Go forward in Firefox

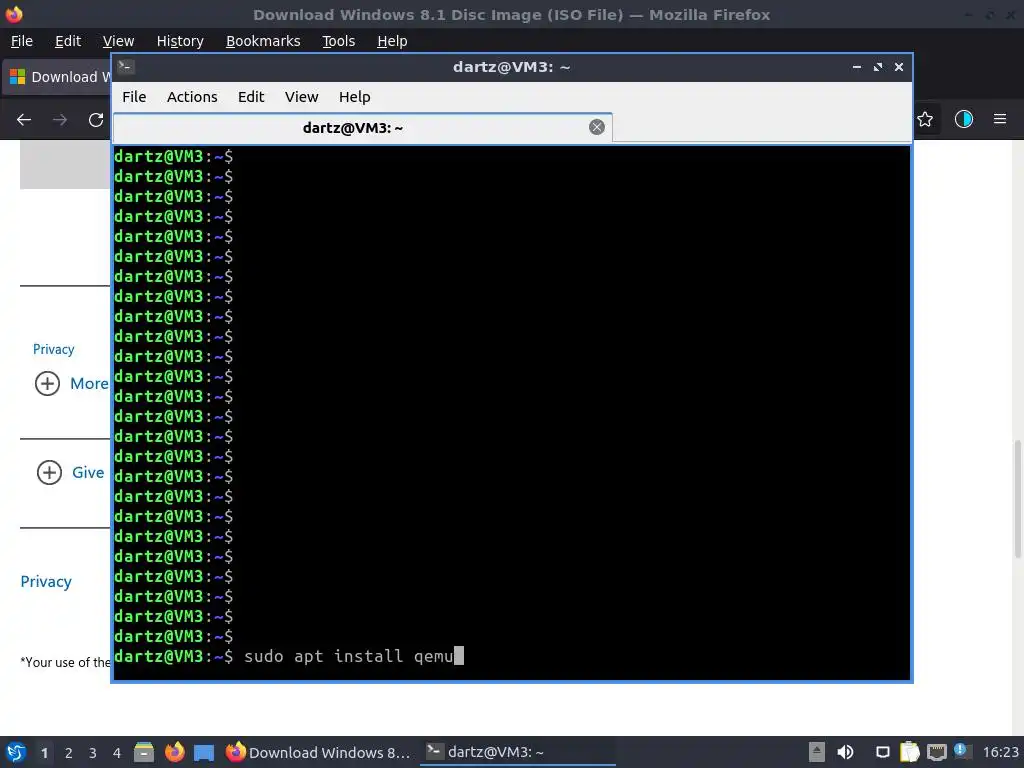coord(60,120)
